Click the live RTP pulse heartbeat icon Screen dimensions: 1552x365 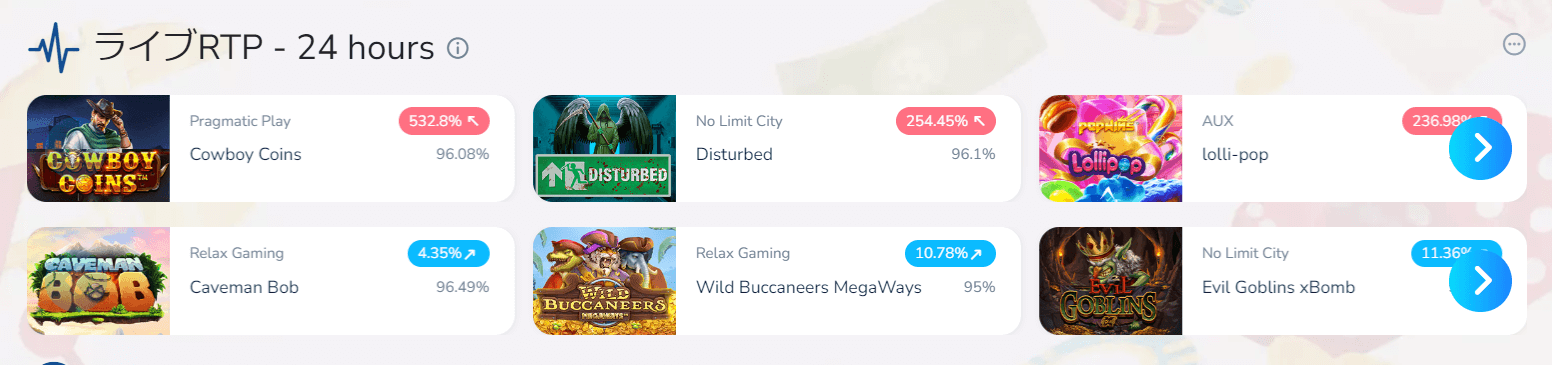pyautogui.click(x=54, y=51)
